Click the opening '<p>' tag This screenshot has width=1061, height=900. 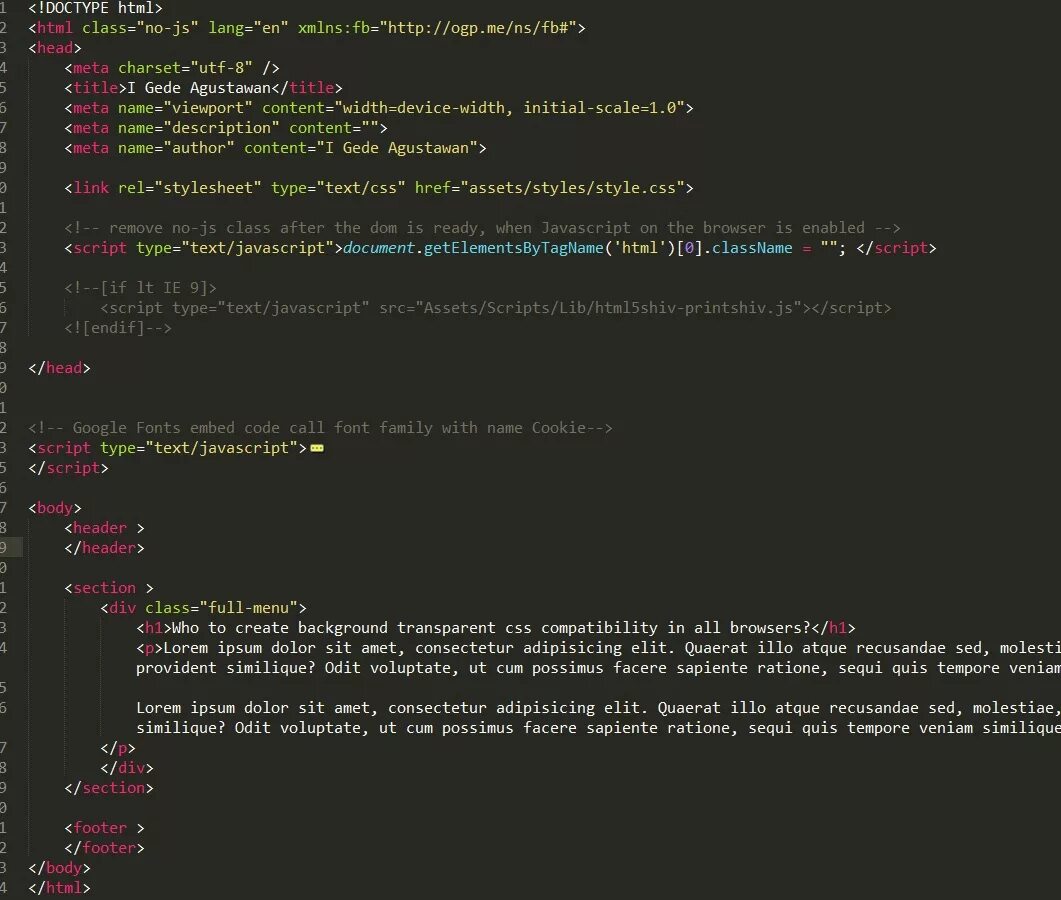[x=150, y=648]
